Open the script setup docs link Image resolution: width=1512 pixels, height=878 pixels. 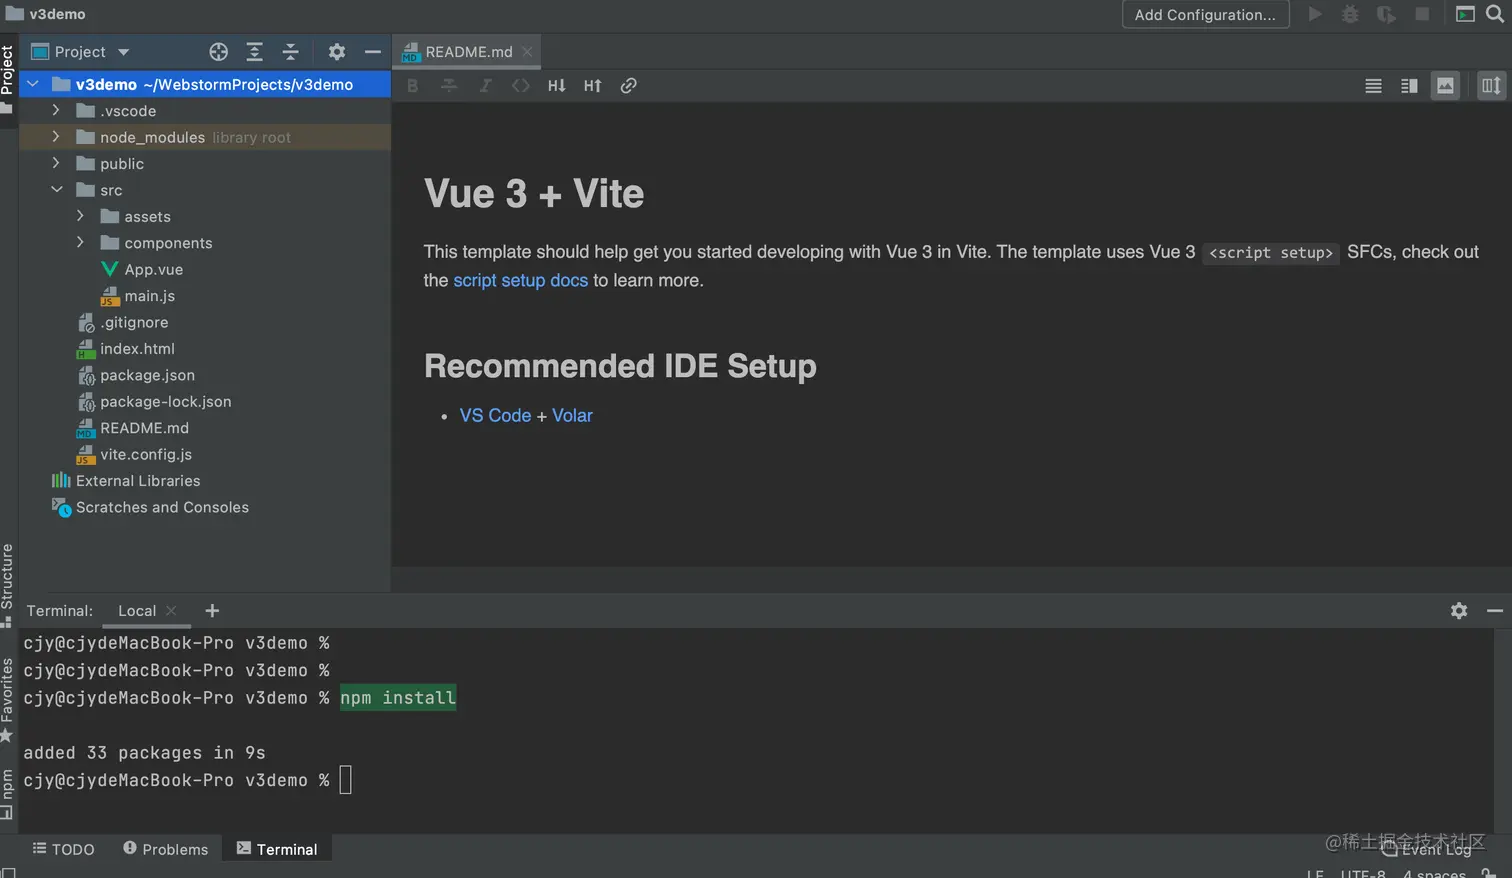click(521, 280)
